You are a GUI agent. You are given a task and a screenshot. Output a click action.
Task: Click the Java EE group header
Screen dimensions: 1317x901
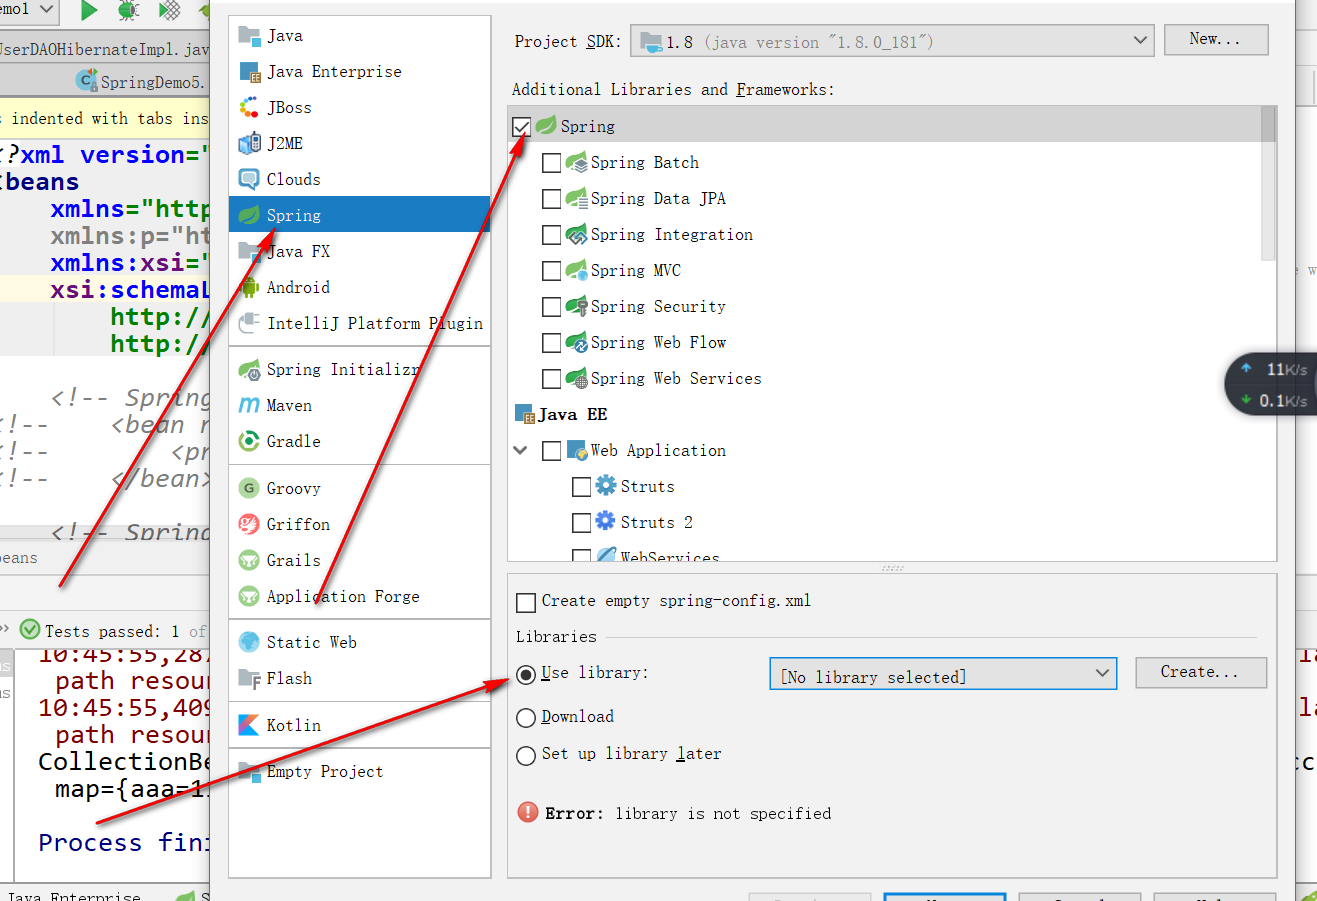point(561,414)
